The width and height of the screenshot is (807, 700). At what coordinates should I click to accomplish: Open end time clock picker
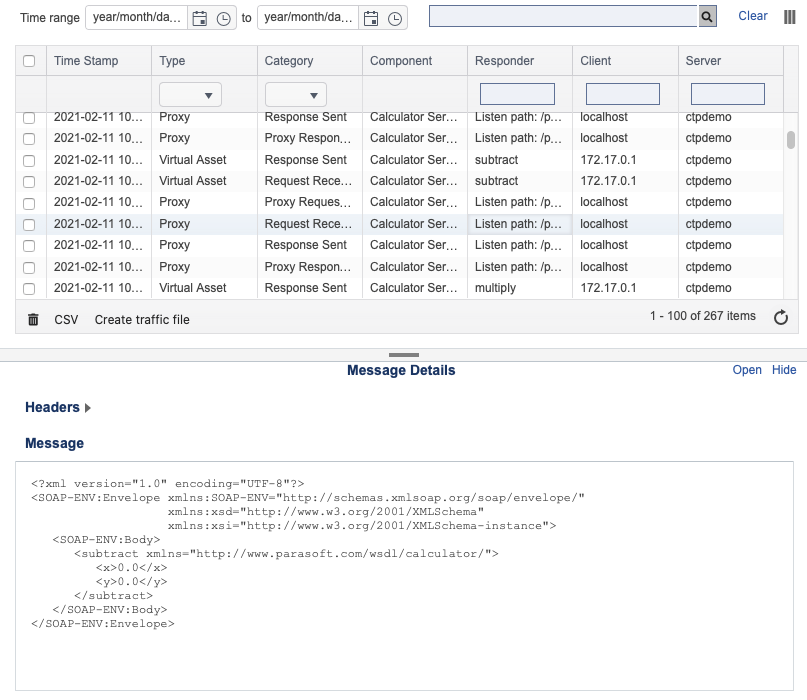(395, 19)
